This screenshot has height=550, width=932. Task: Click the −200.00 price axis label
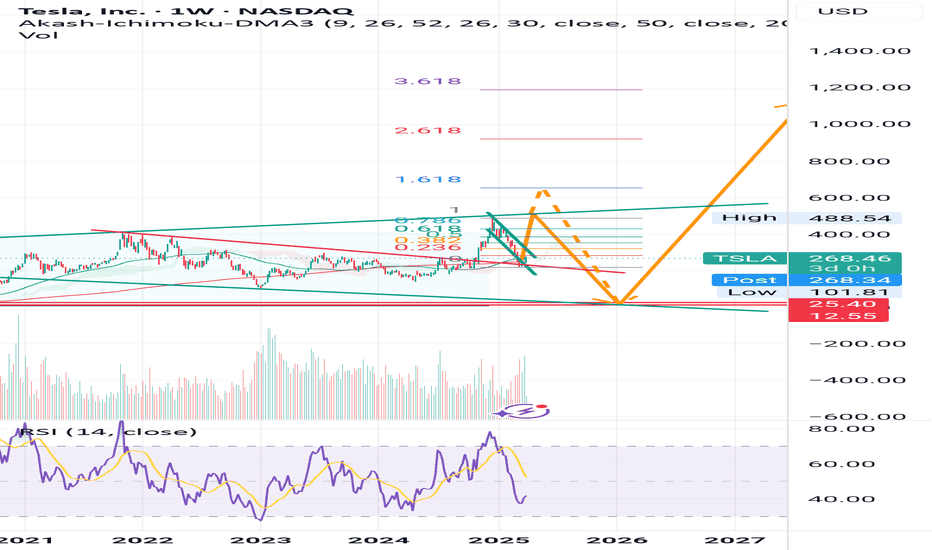(x=858, y=344)
